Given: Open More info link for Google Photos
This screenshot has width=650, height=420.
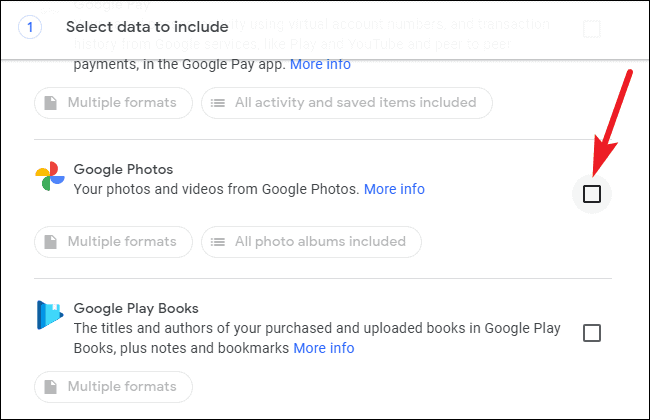Looking at the screenshot, I should point(394,189).
